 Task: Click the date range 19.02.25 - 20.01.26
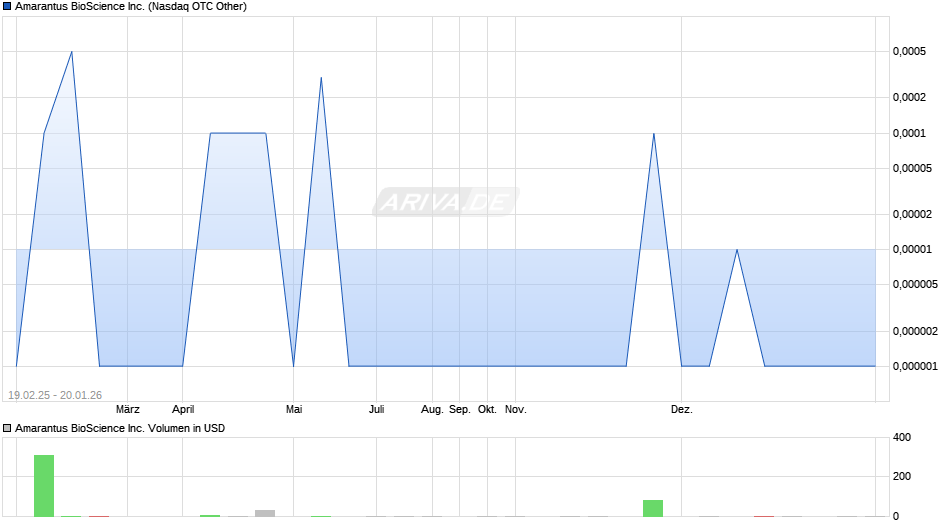point(55,395)
